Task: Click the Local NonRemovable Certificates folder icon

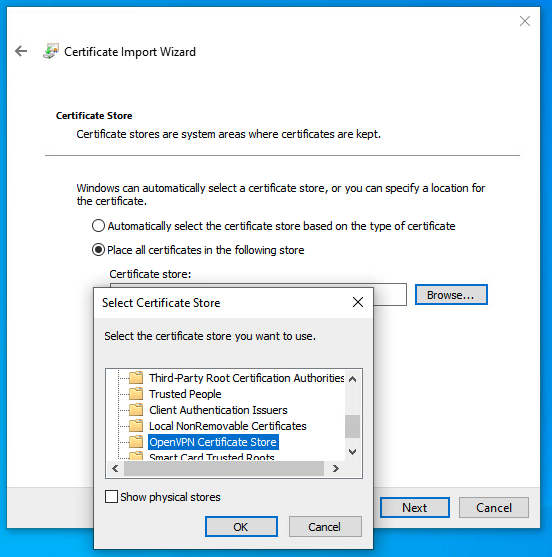Action: tap(136, 426)
